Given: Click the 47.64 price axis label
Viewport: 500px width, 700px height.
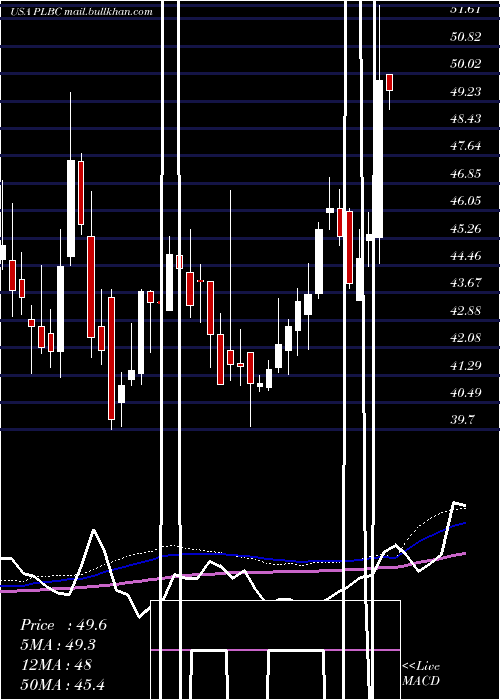Looking at the screenshot, I should (x=466, y=146).
